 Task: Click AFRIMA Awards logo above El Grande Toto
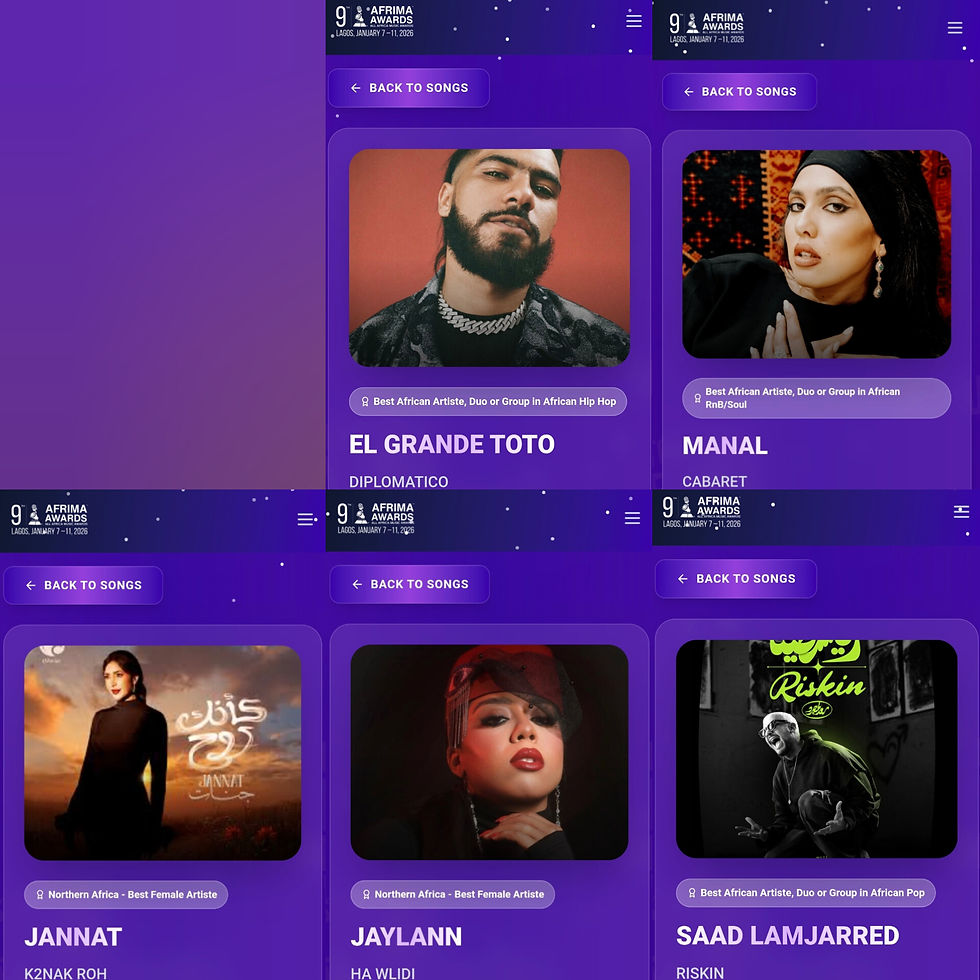point(374,21)
